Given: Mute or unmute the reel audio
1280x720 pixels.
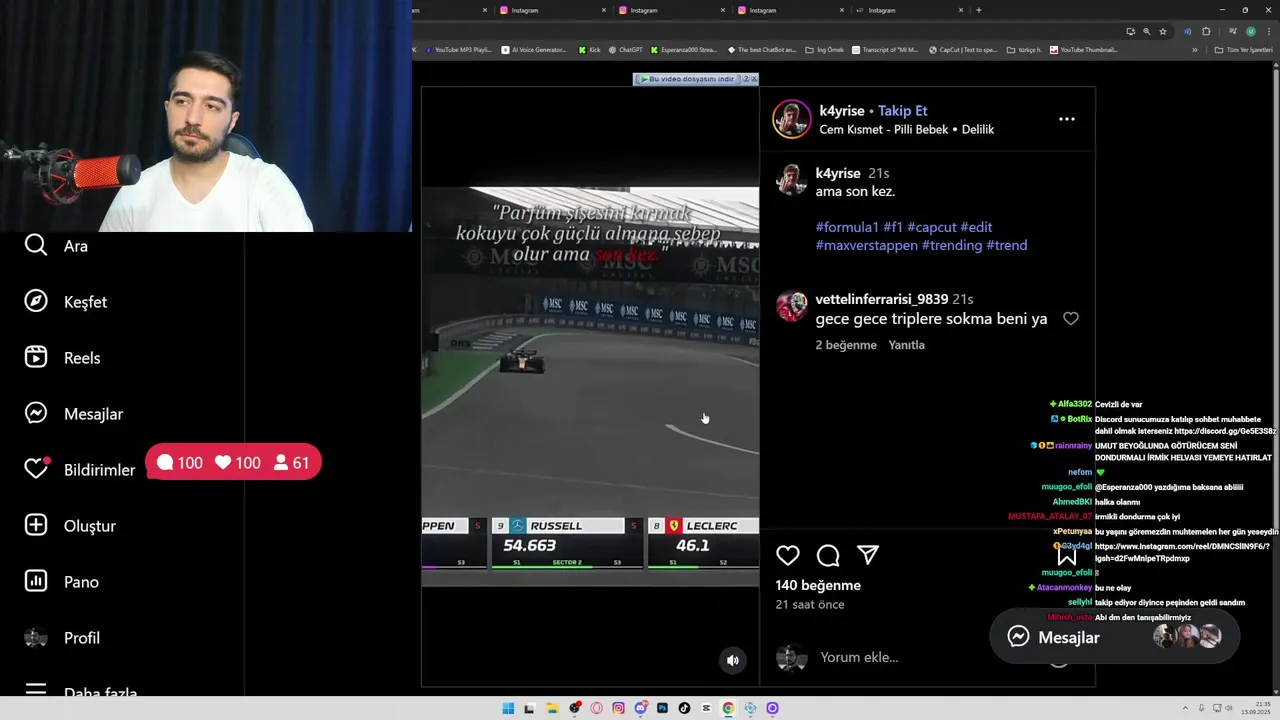Looking at the screenshot, I should point(733,660).
